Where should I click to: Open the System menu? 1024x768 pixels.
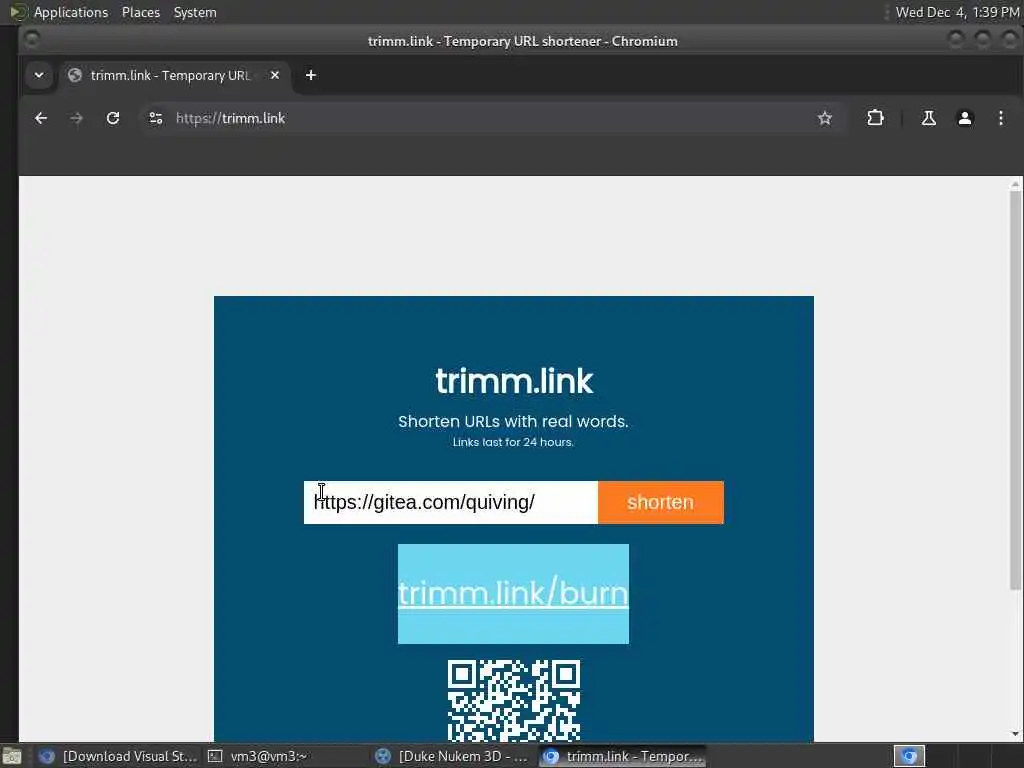pos(195,12)
